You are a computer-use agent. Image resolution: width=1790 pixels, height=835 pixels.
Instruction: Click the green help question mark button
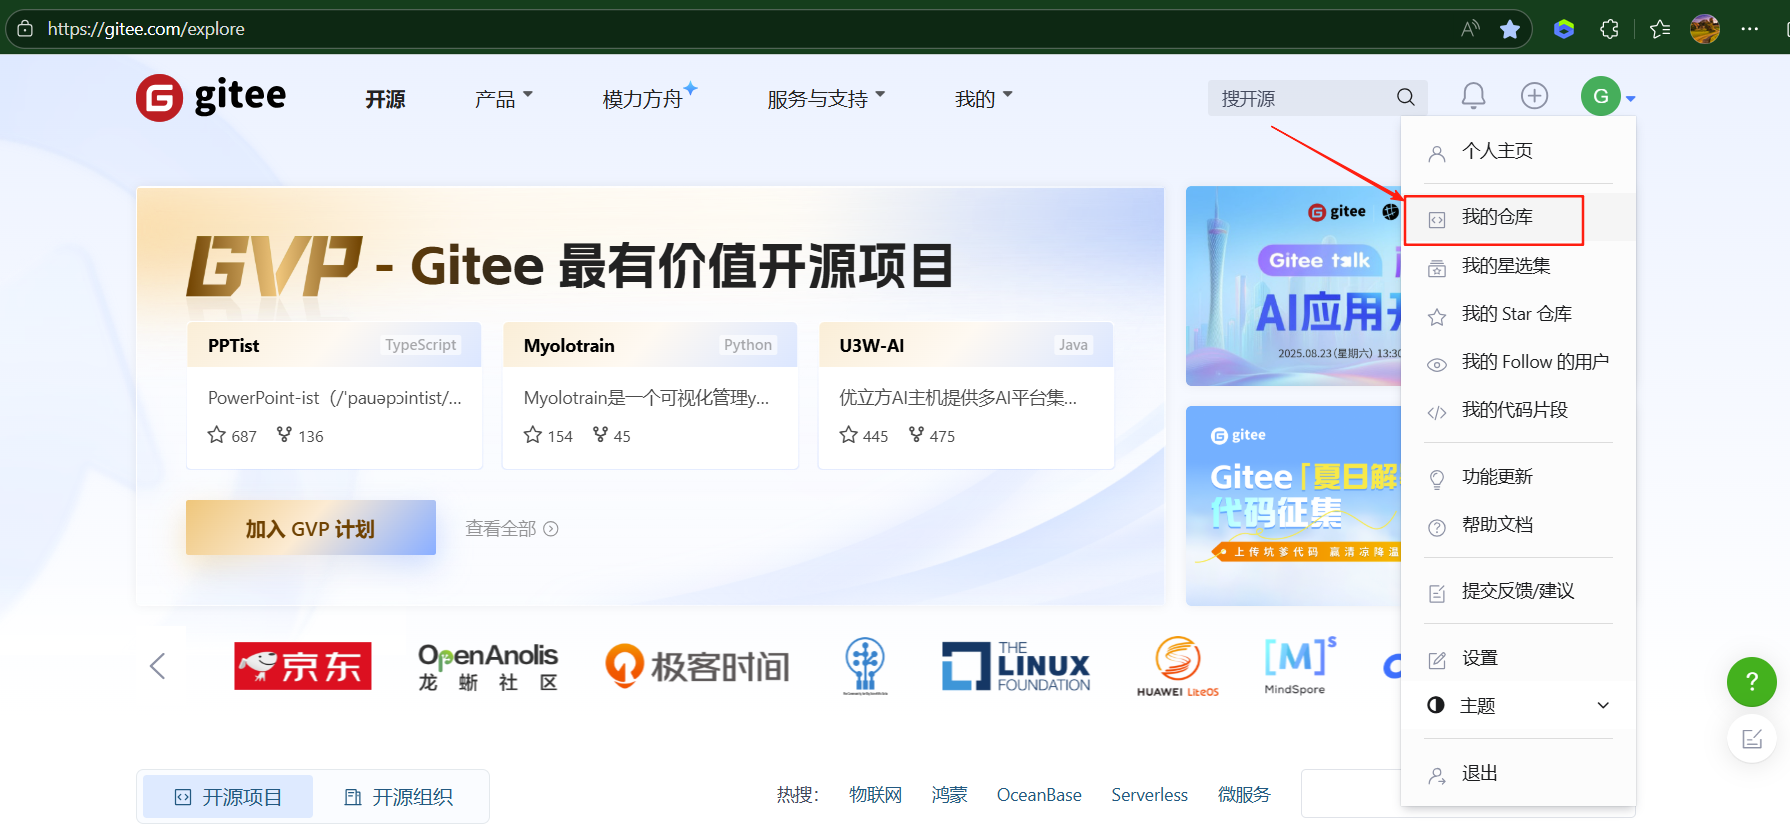pos(1752,682)
